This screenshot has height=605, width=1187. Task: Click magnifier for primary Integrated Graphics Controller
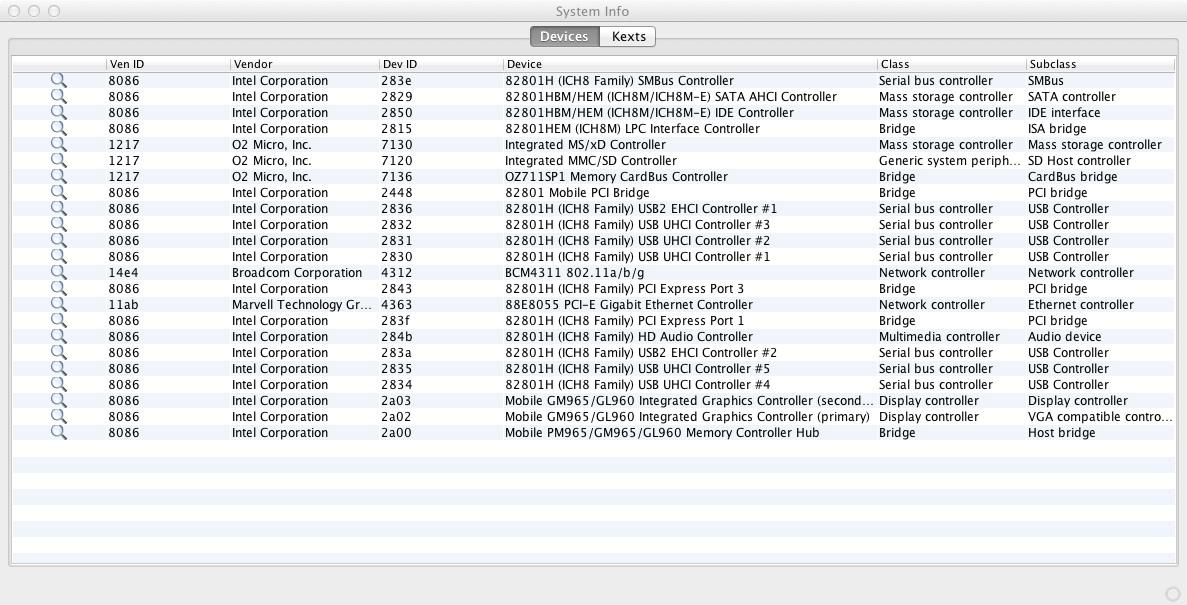click(59, 417)
